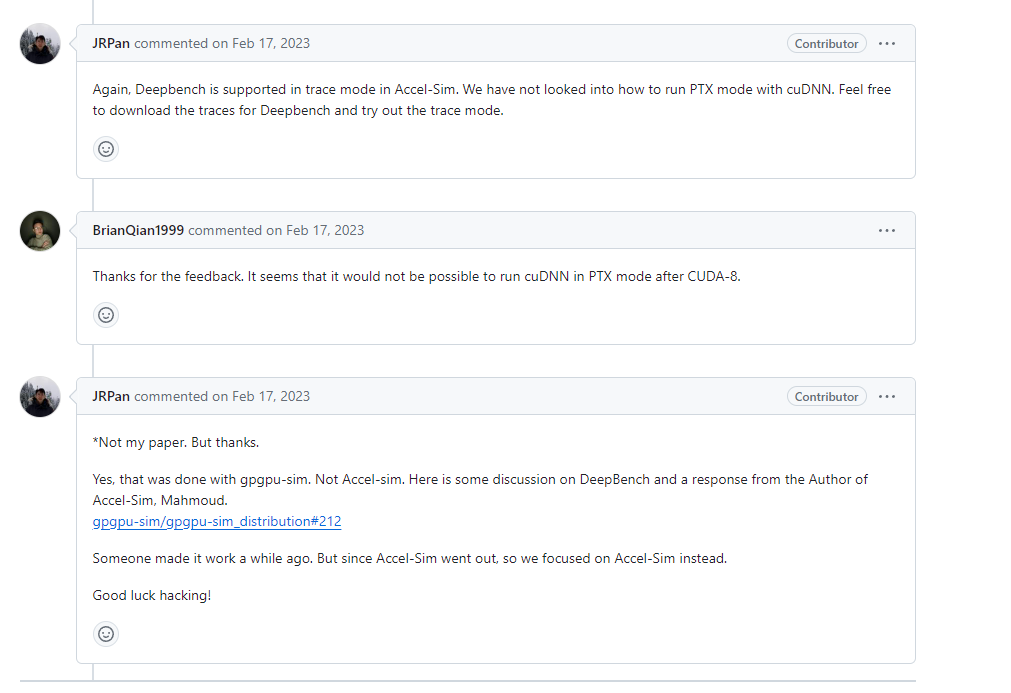Click the BrianQian1999 username link
The width and height of the screenshot is (1011, 693).
(x=138, y=231)
